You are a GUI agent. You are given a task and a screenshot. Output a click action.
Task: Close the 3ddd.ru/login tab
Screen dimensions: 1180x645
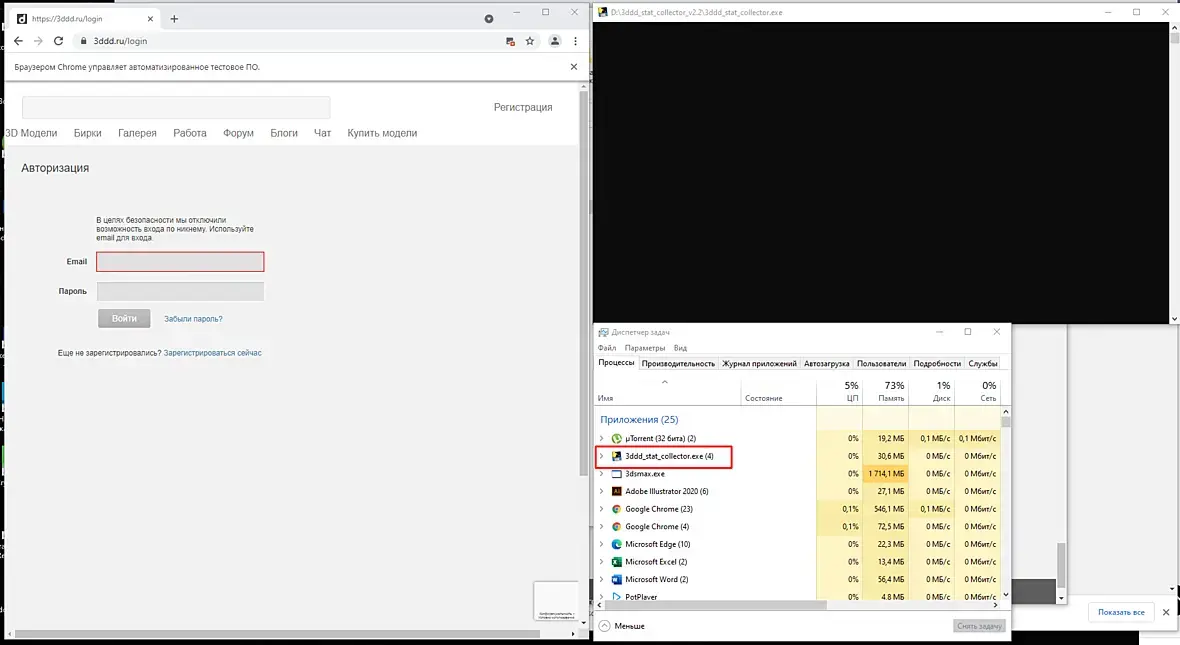tap(151, 19)
